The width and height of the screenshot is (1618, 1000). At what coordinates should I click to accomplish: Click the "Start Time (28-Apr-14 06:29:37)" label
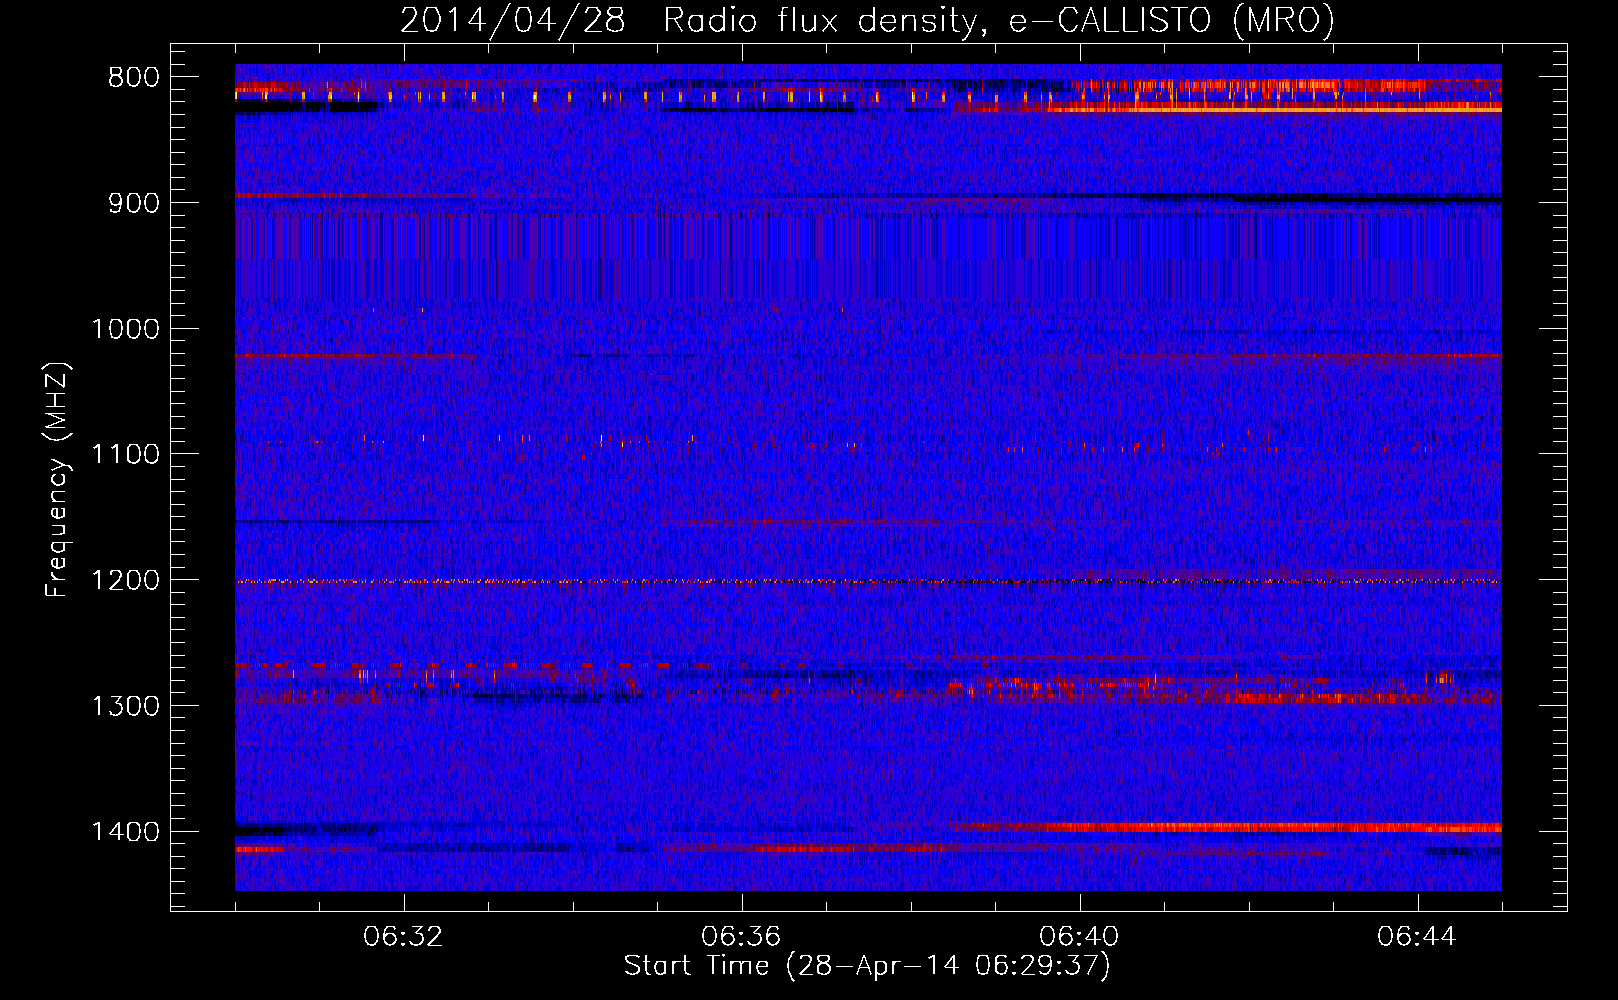coord(867,966)
